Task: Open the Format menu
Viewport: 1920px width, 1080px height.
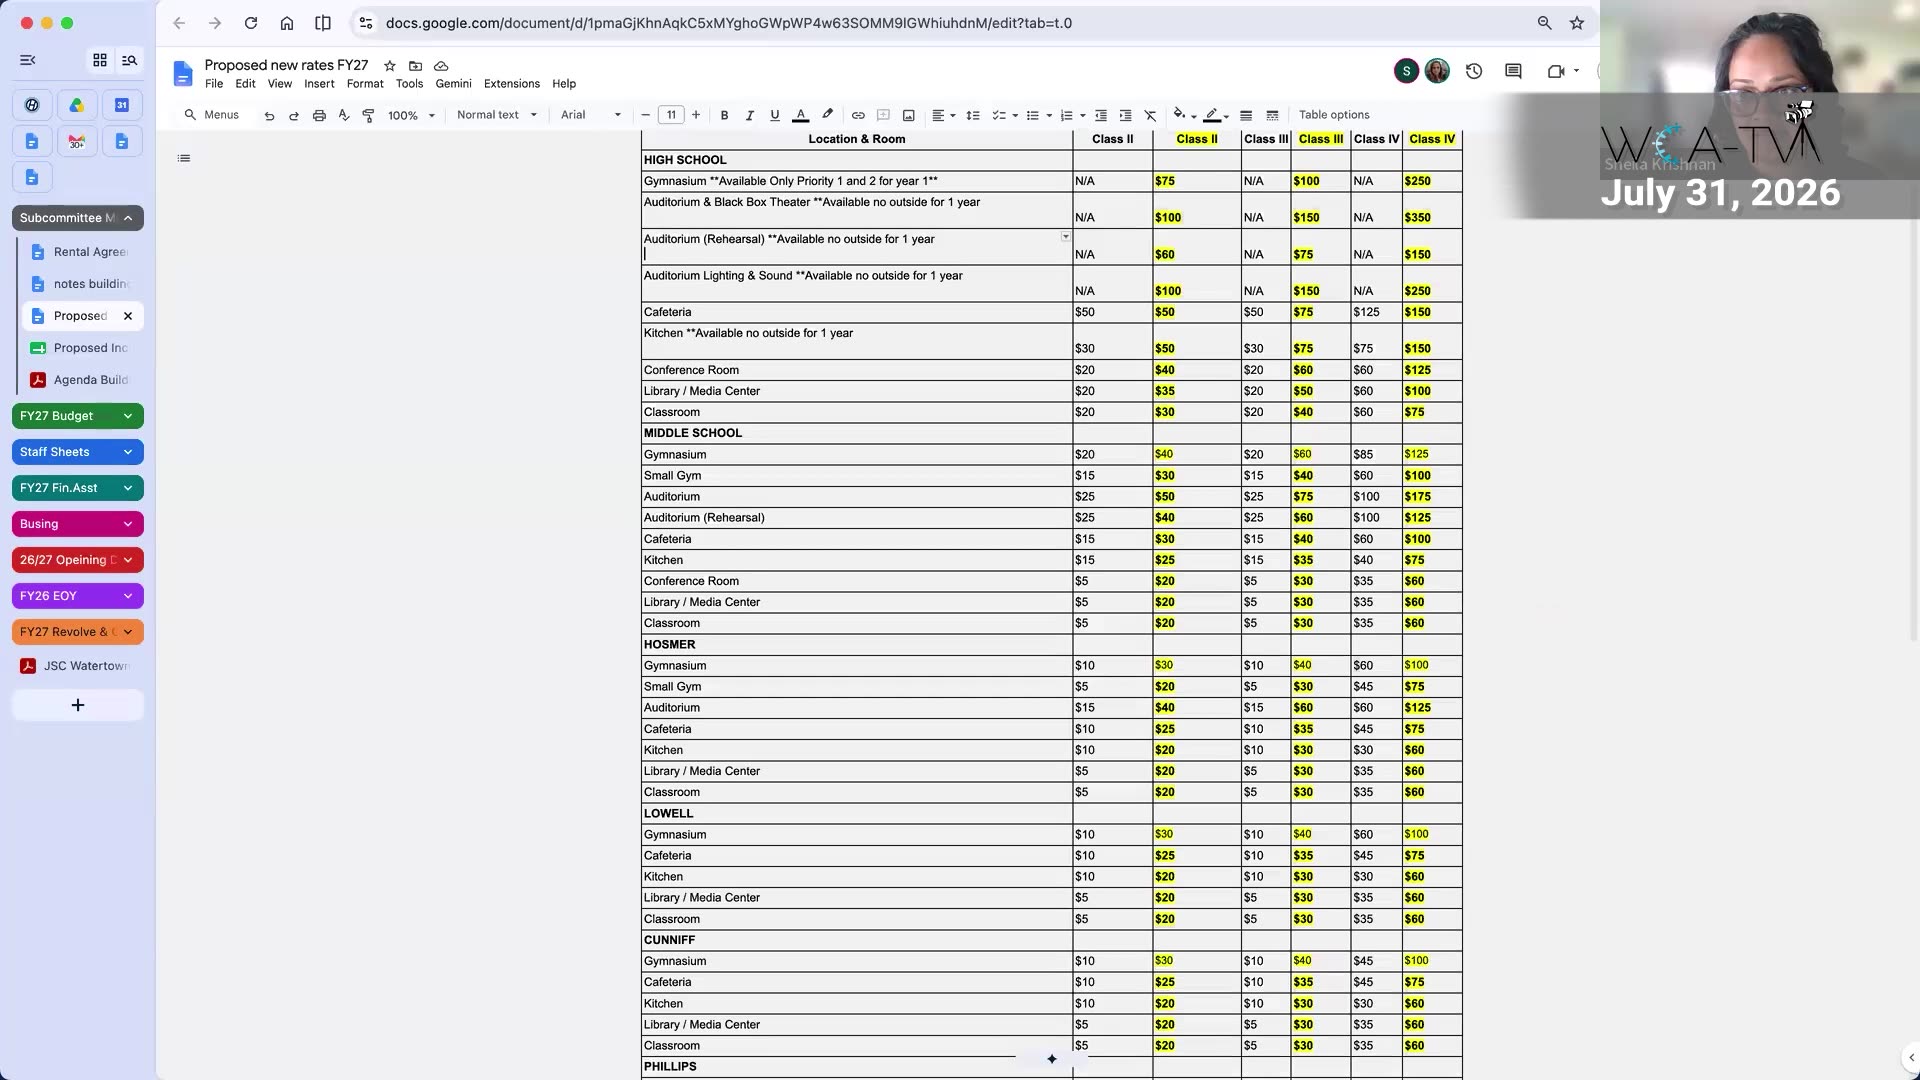Action: 365,84
